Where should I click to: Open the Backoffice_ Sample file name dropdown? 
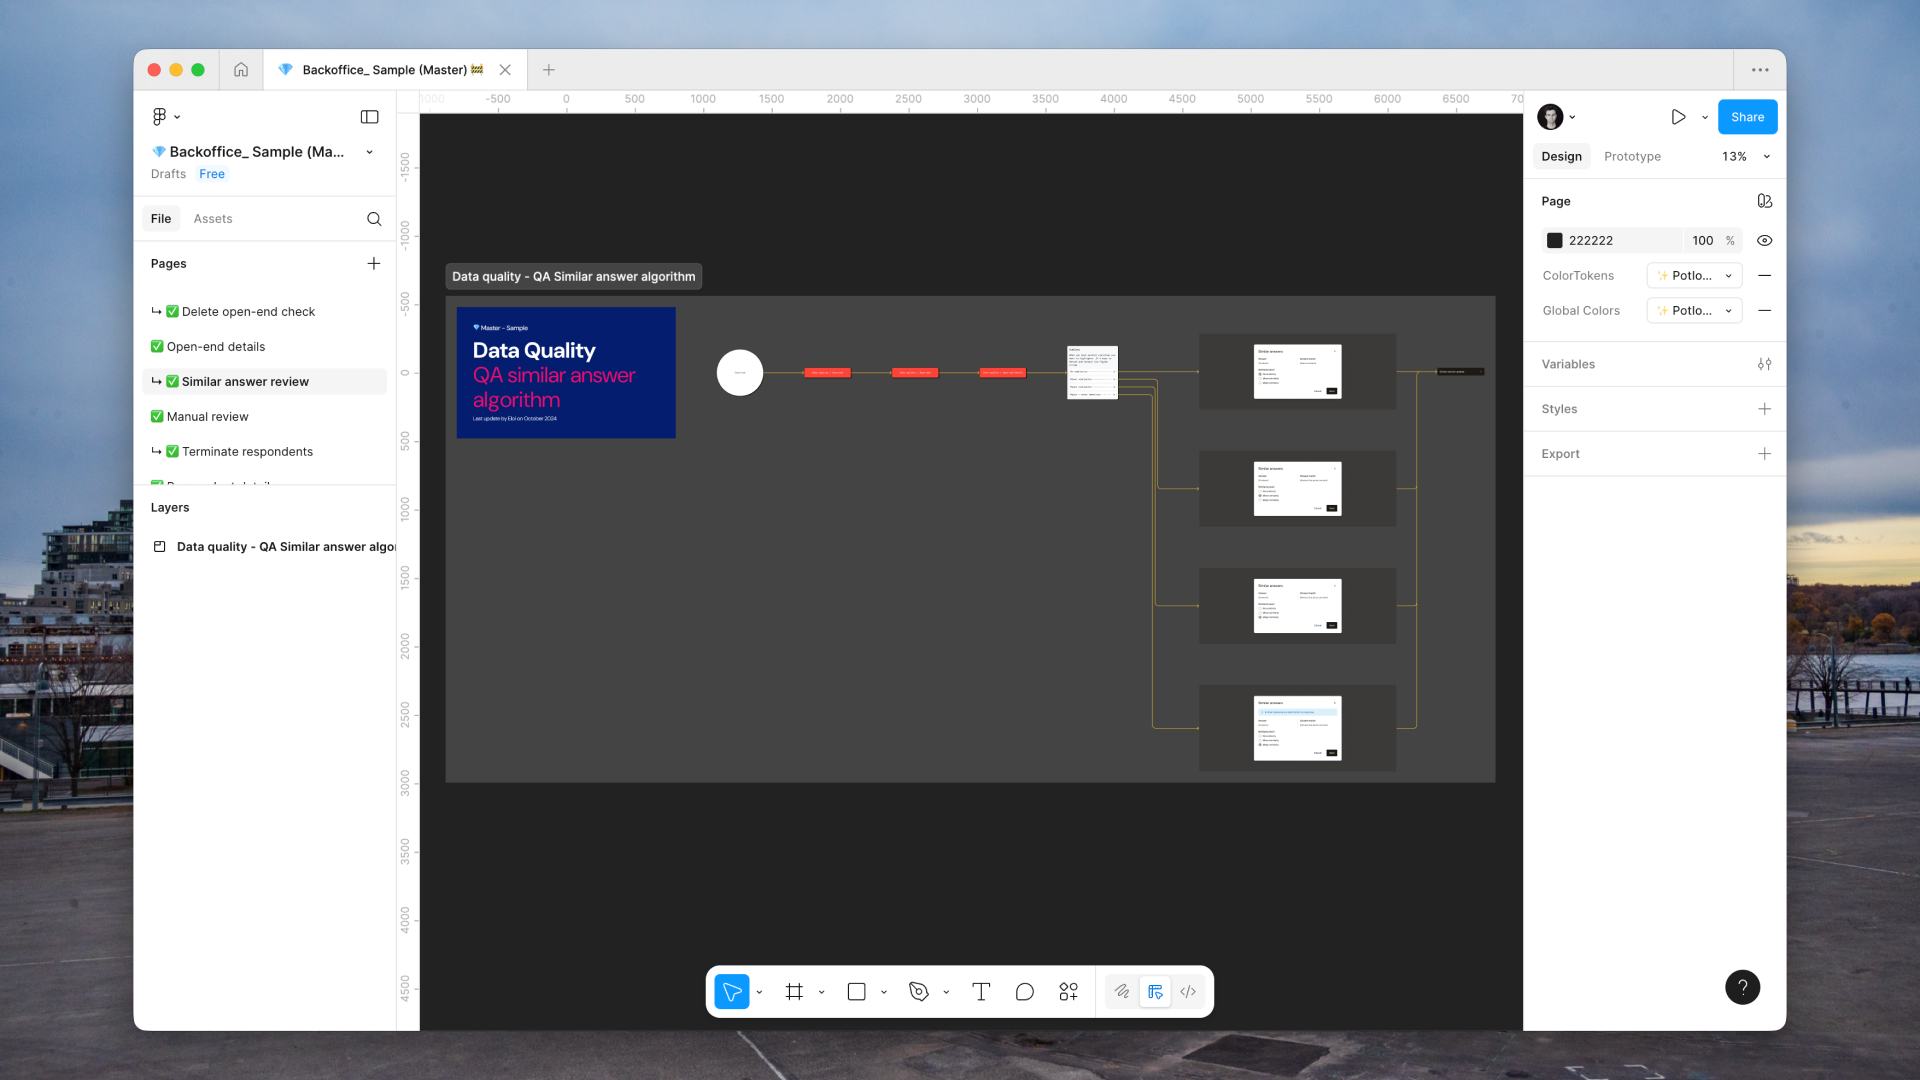[x=369, y=152]
